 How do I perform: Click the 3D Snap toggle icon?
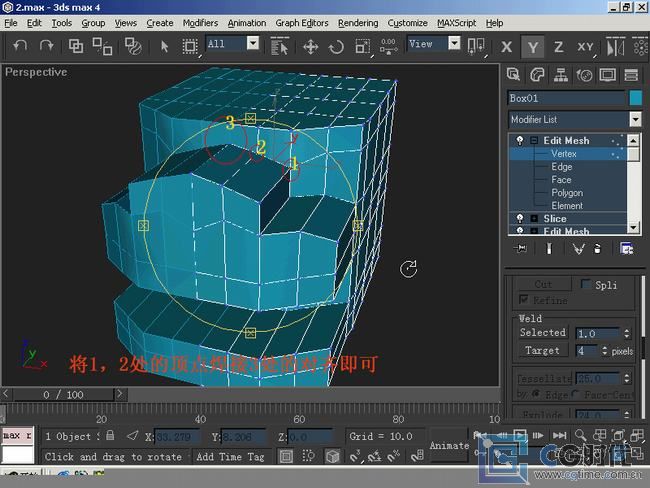pos(355,456)
